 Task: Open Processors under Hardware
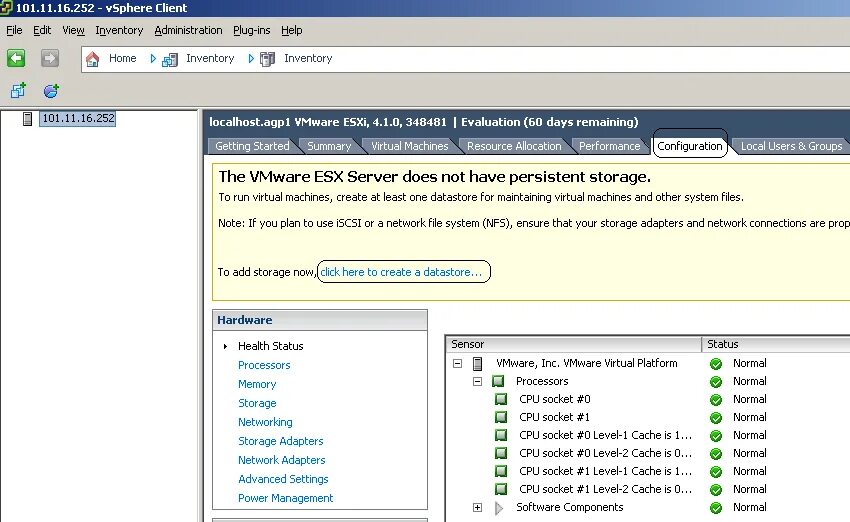point(264,365)
